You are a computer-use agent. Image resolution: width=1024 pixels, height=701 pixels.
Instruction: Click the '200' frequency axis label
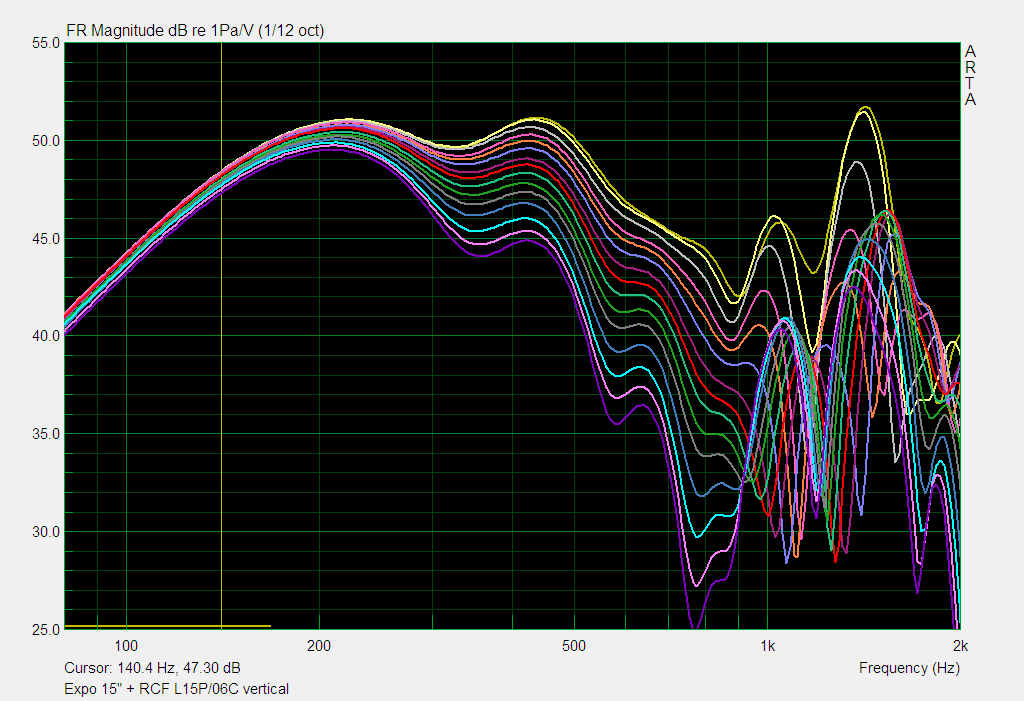pos(319,646)
